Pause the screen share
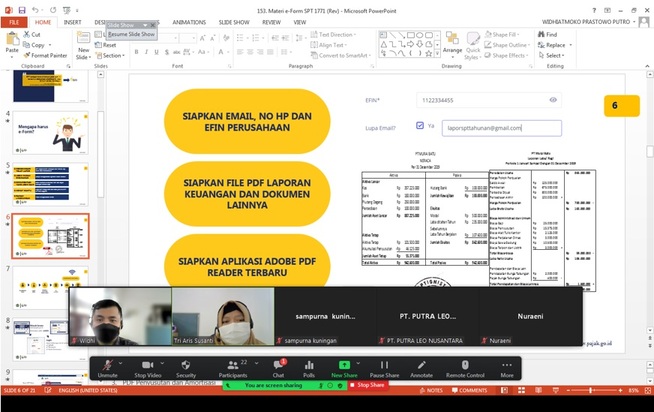The image size is (654, 412). [384, 367]
